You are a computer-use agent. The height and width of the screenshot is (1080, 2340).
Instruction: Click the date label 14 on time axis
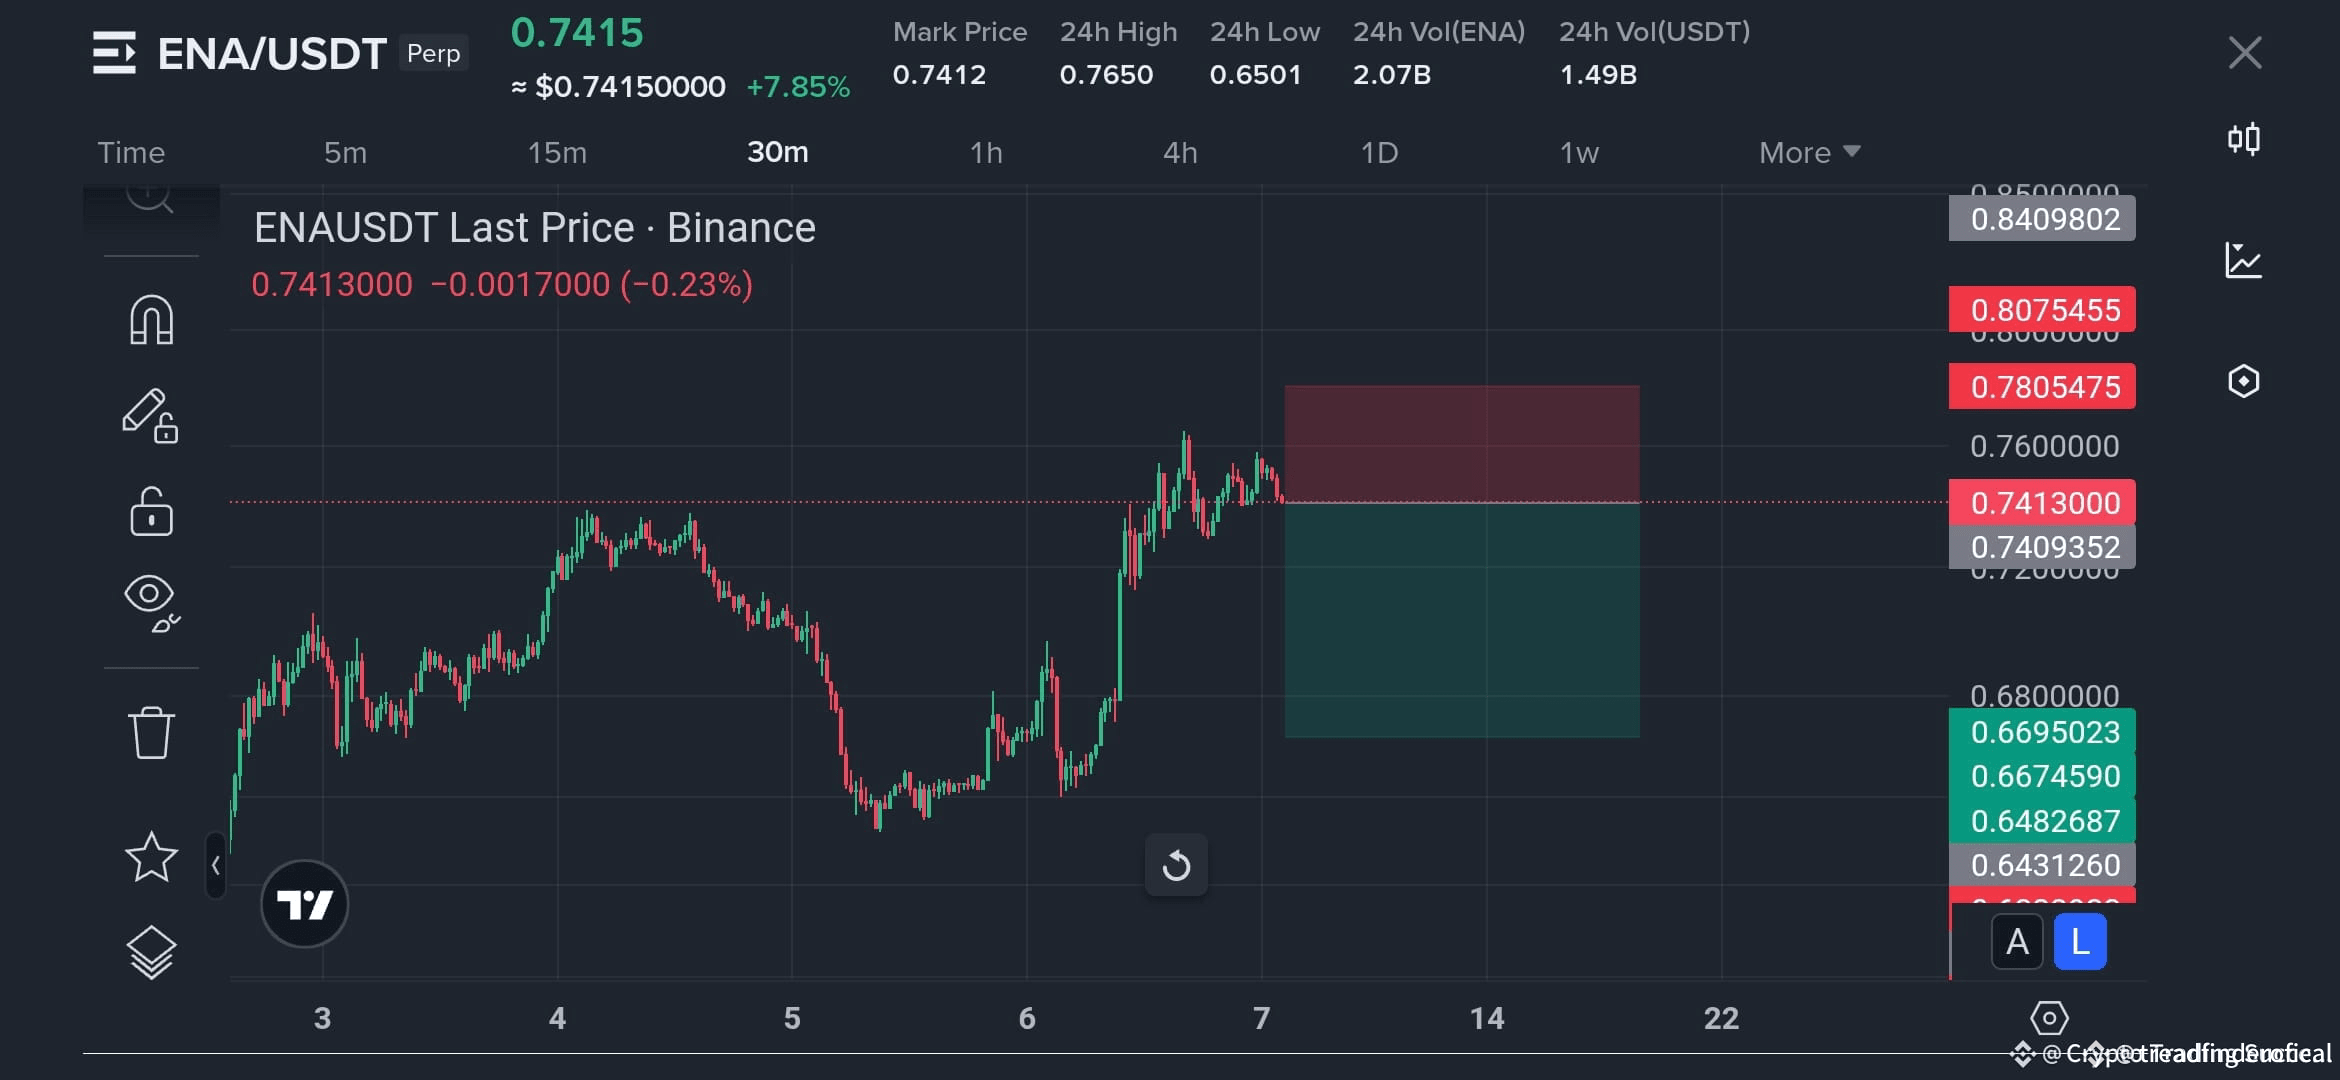(1487, 1018)
